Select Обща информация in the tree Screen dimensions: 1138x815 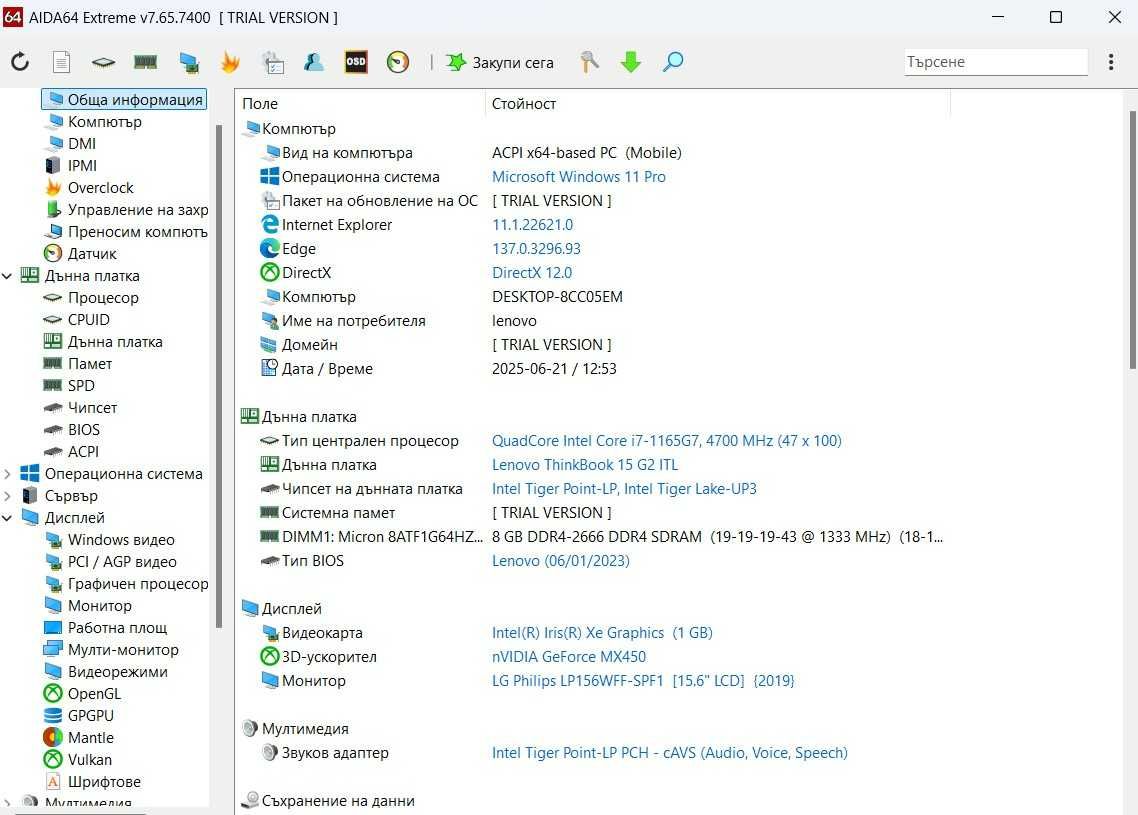125,99
